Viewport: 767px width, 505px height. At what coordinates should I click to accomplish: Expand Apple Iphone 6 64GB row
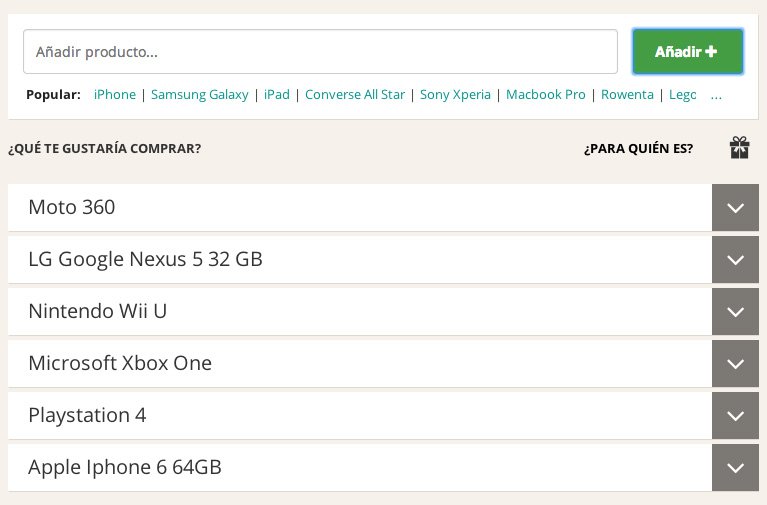(735, 467)
